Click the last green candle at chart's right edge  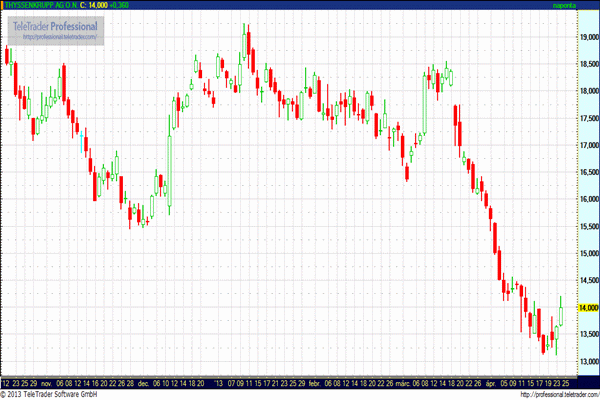[x=562, y=313]
